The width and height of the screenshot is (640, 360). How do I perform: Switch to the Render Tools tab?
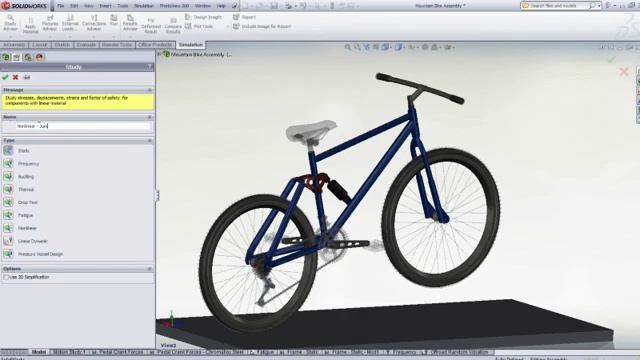(117, 45)
